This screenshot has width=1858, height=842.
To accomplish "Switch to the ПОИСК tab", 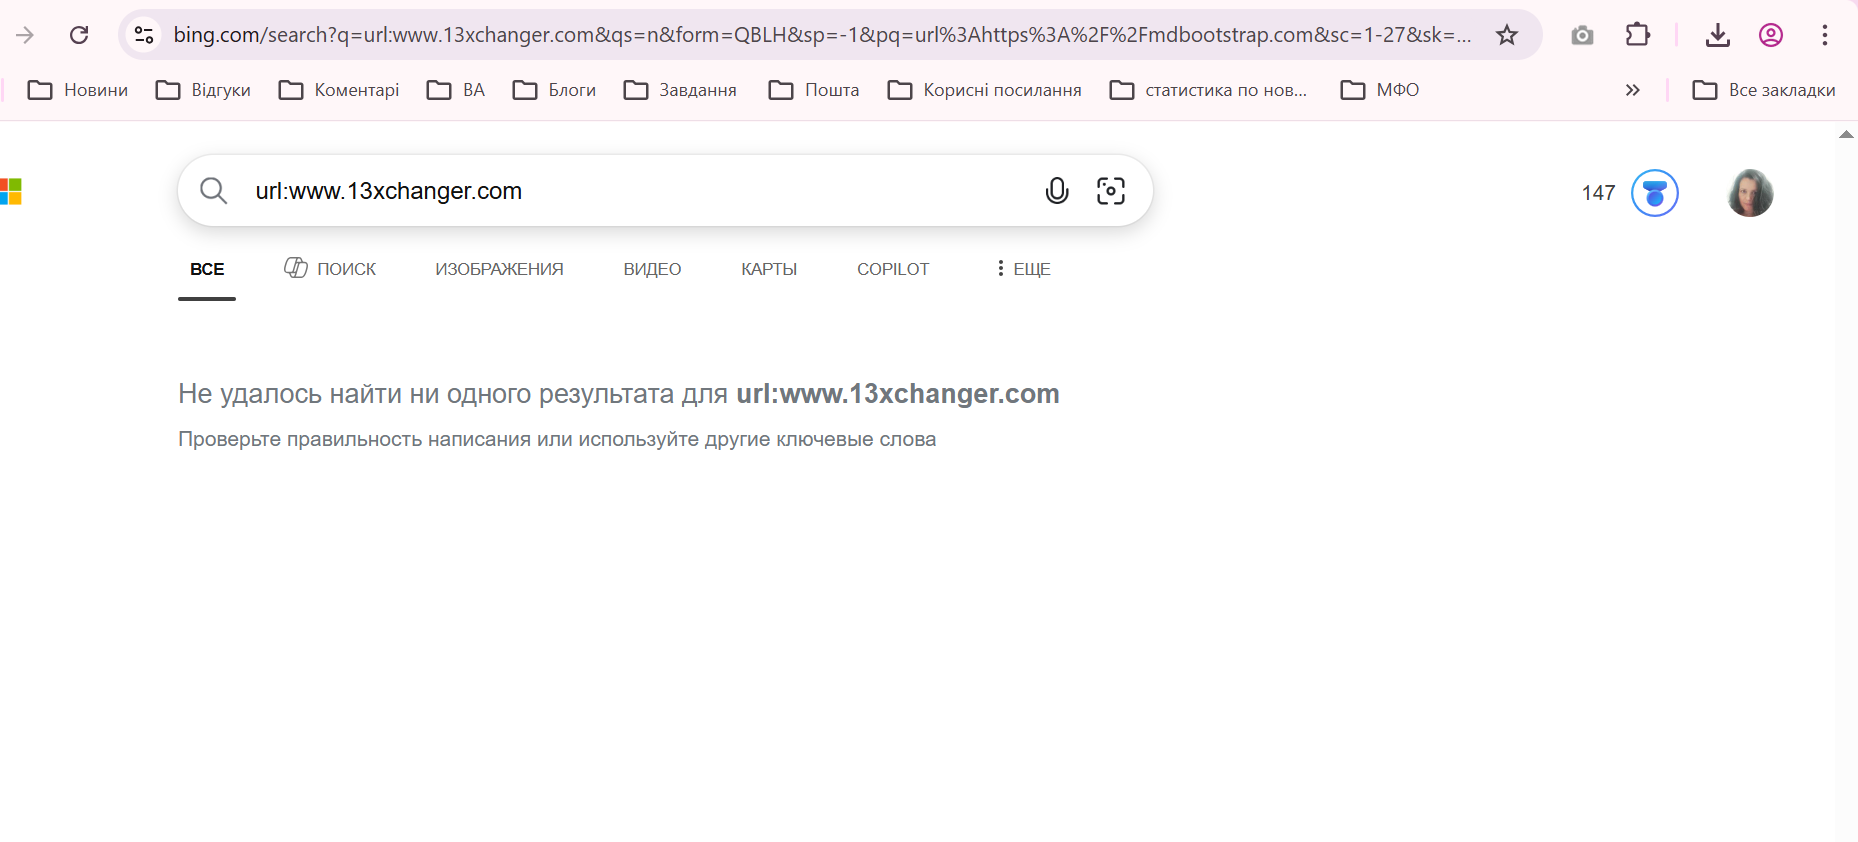I will (x=330, y=269).
